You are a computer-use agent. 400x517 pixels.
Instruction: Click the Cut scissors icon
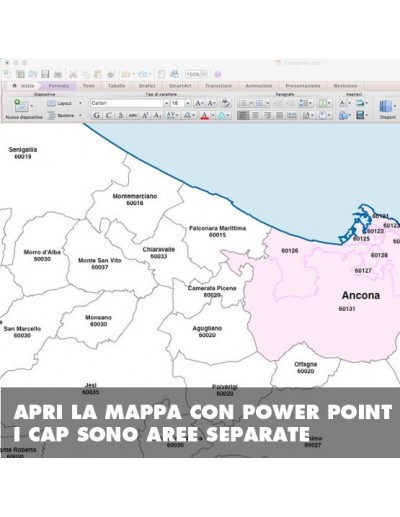(x=73, y=74)
